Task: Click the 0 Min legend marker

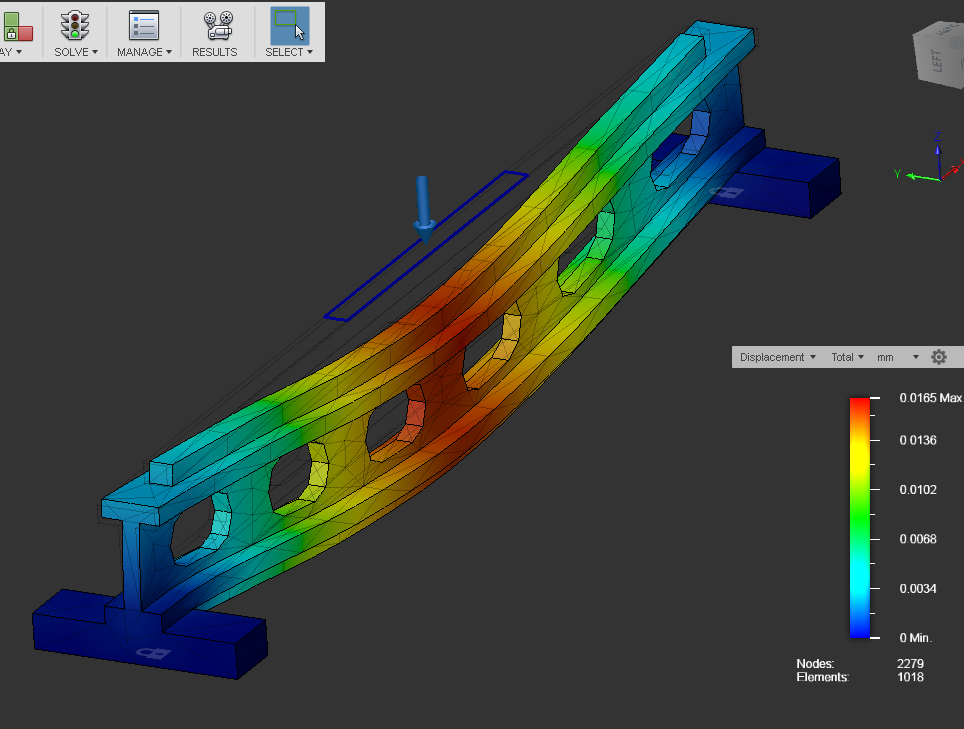Action: tap(915, 638)
